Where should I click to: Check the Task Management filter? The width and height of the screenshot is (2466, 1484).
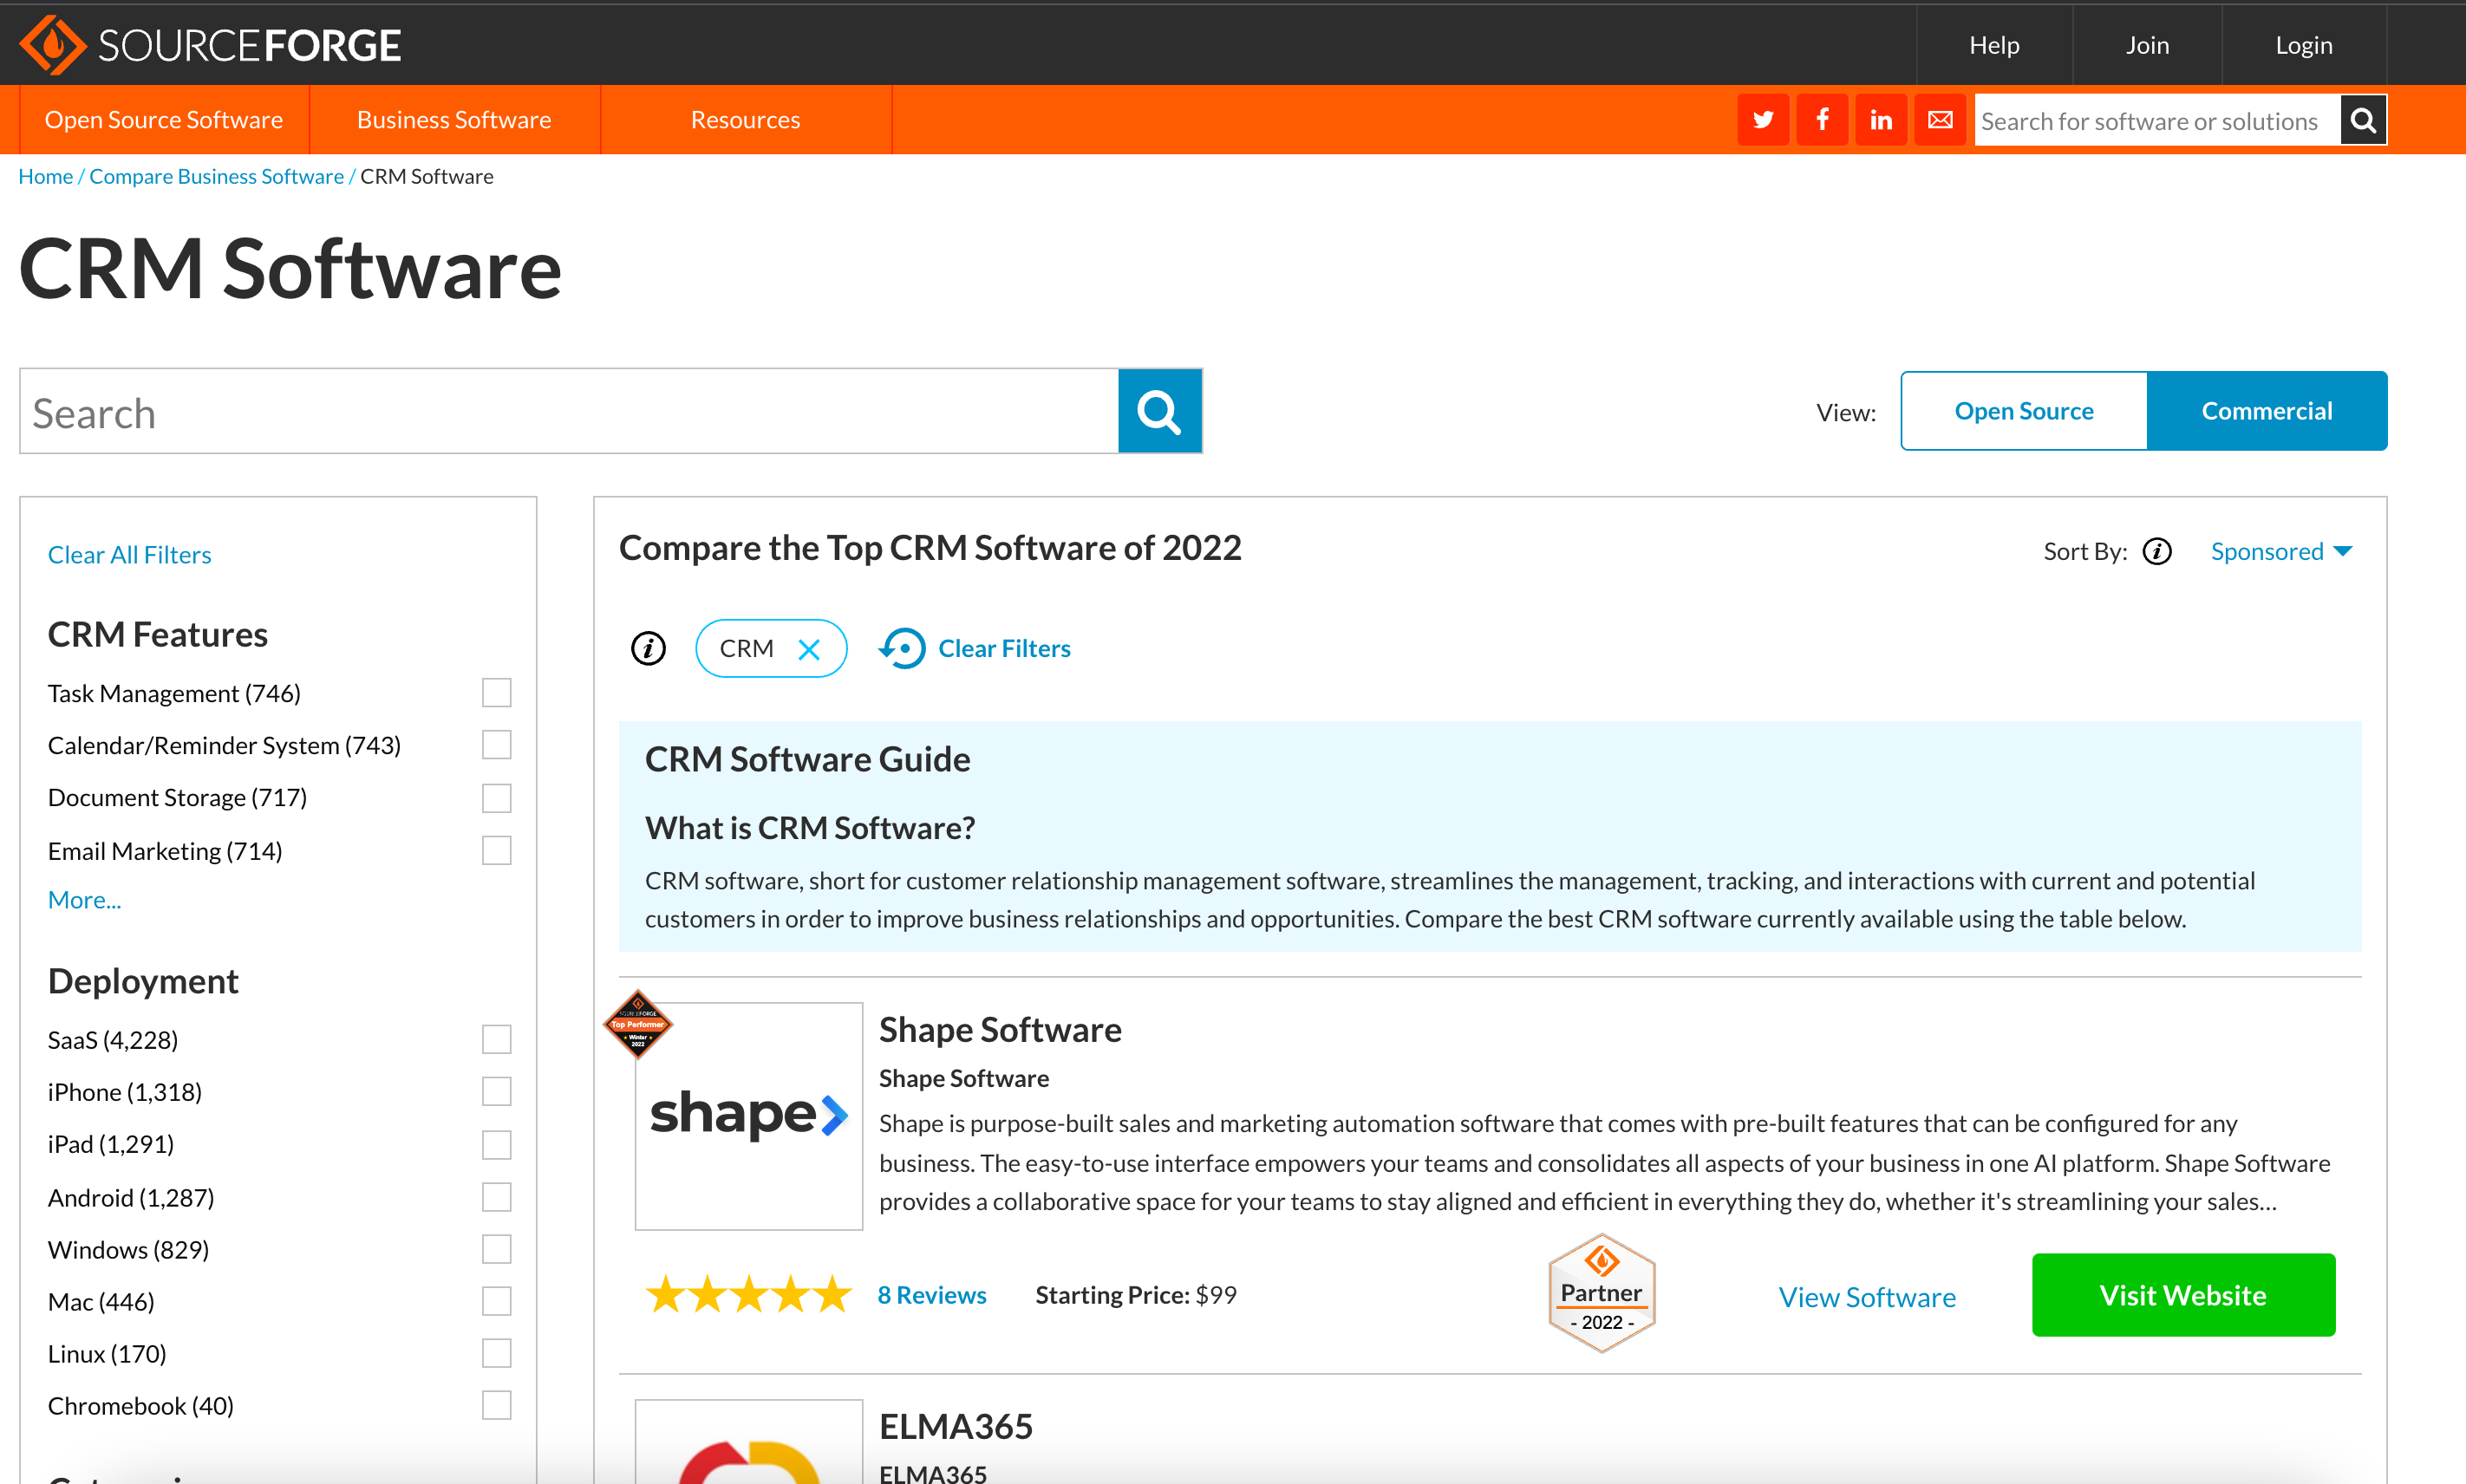point(496,692)
